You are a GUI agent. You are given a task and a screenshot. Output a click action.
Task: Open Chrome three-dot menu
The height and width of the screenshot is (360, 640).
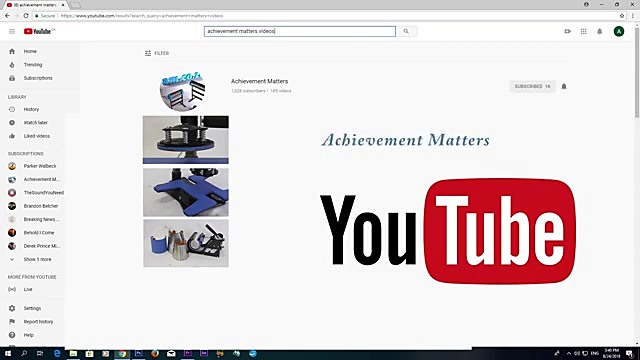[633, 16]
